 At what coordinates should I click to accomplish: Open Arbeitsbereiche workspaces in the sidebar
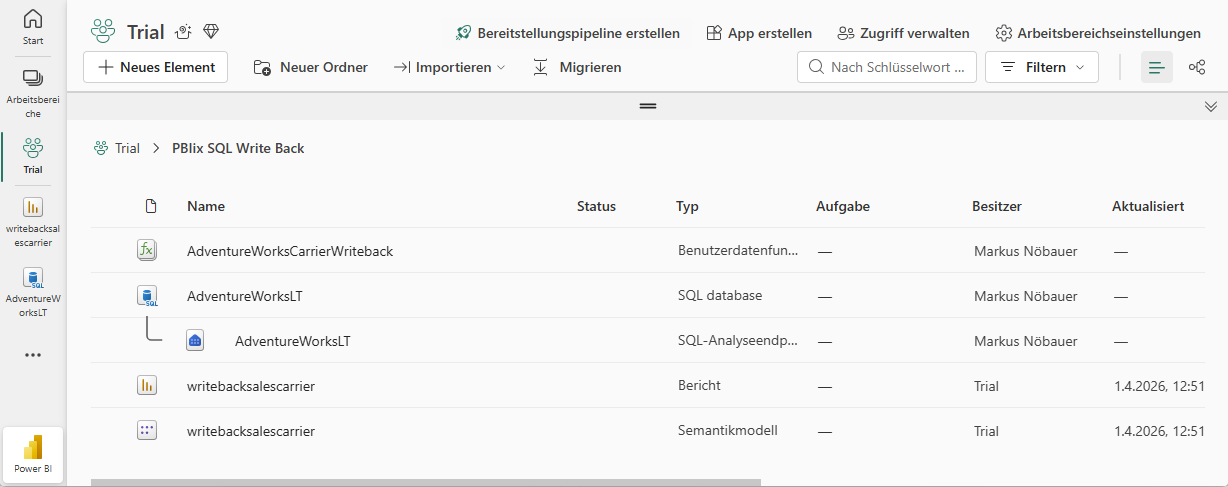pyautogui.click(x=33, y=93)
